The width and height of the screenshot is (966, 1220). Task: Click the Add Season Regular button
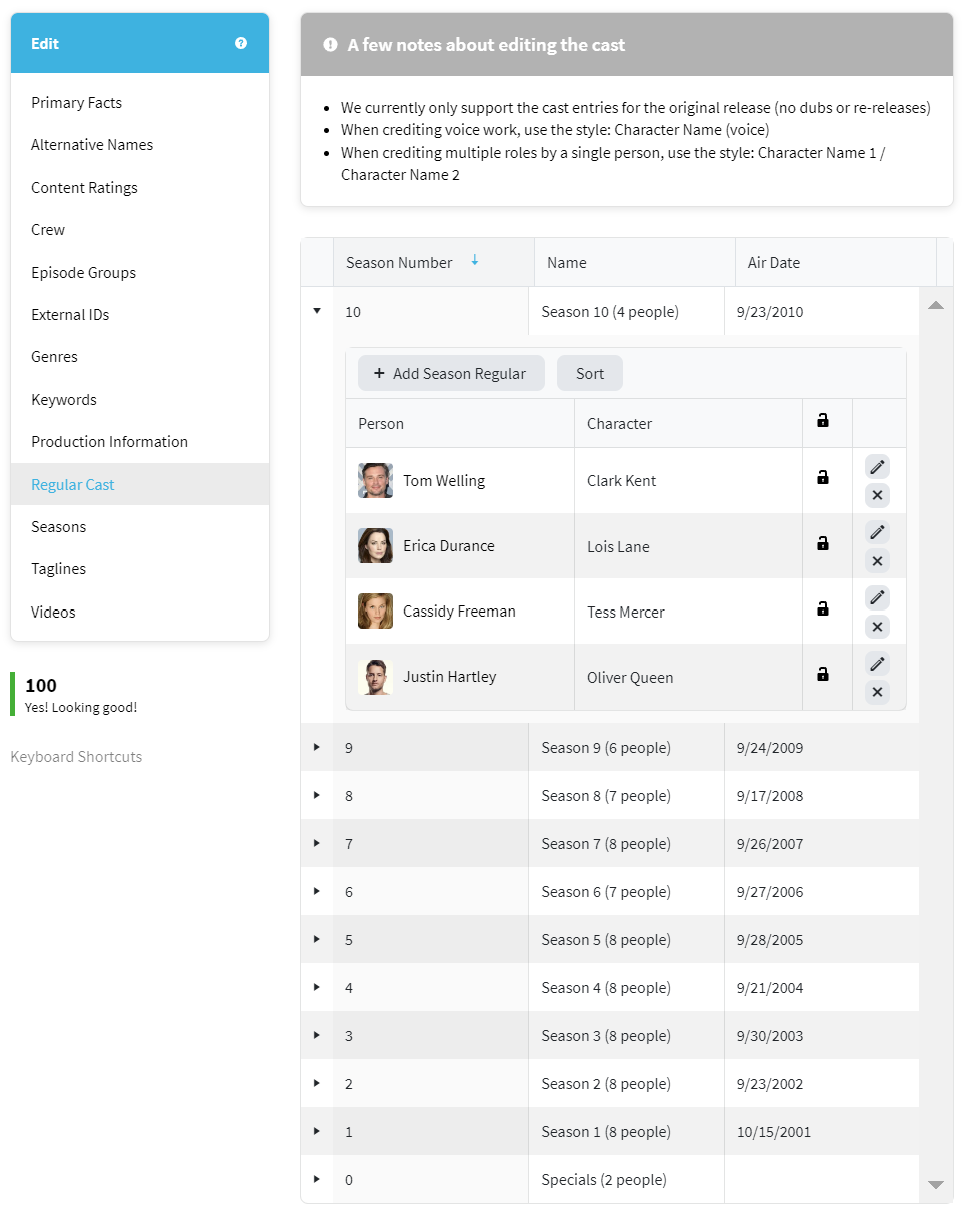click(x=451, y=373)
